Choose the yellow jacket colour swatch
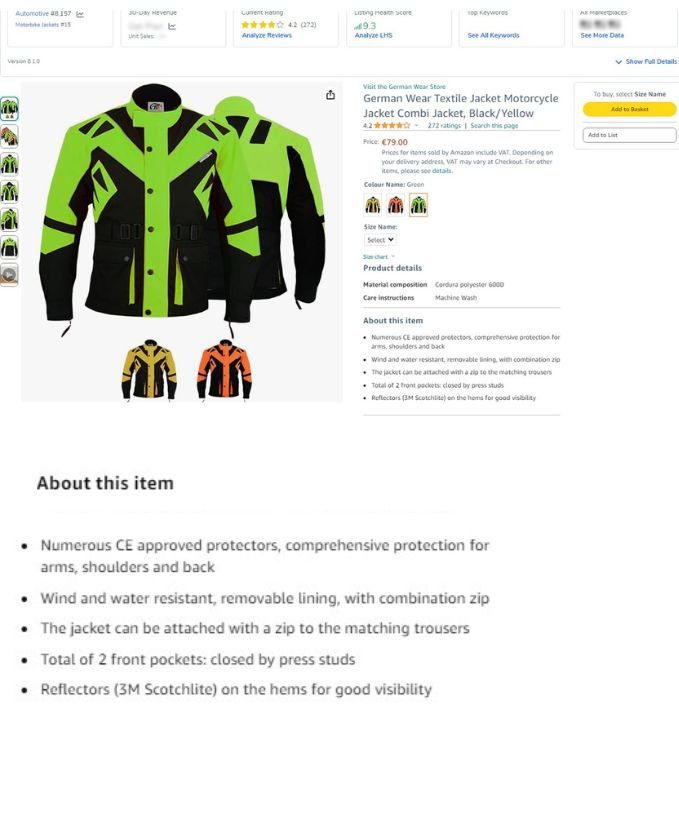 click(x=373, y=204)
